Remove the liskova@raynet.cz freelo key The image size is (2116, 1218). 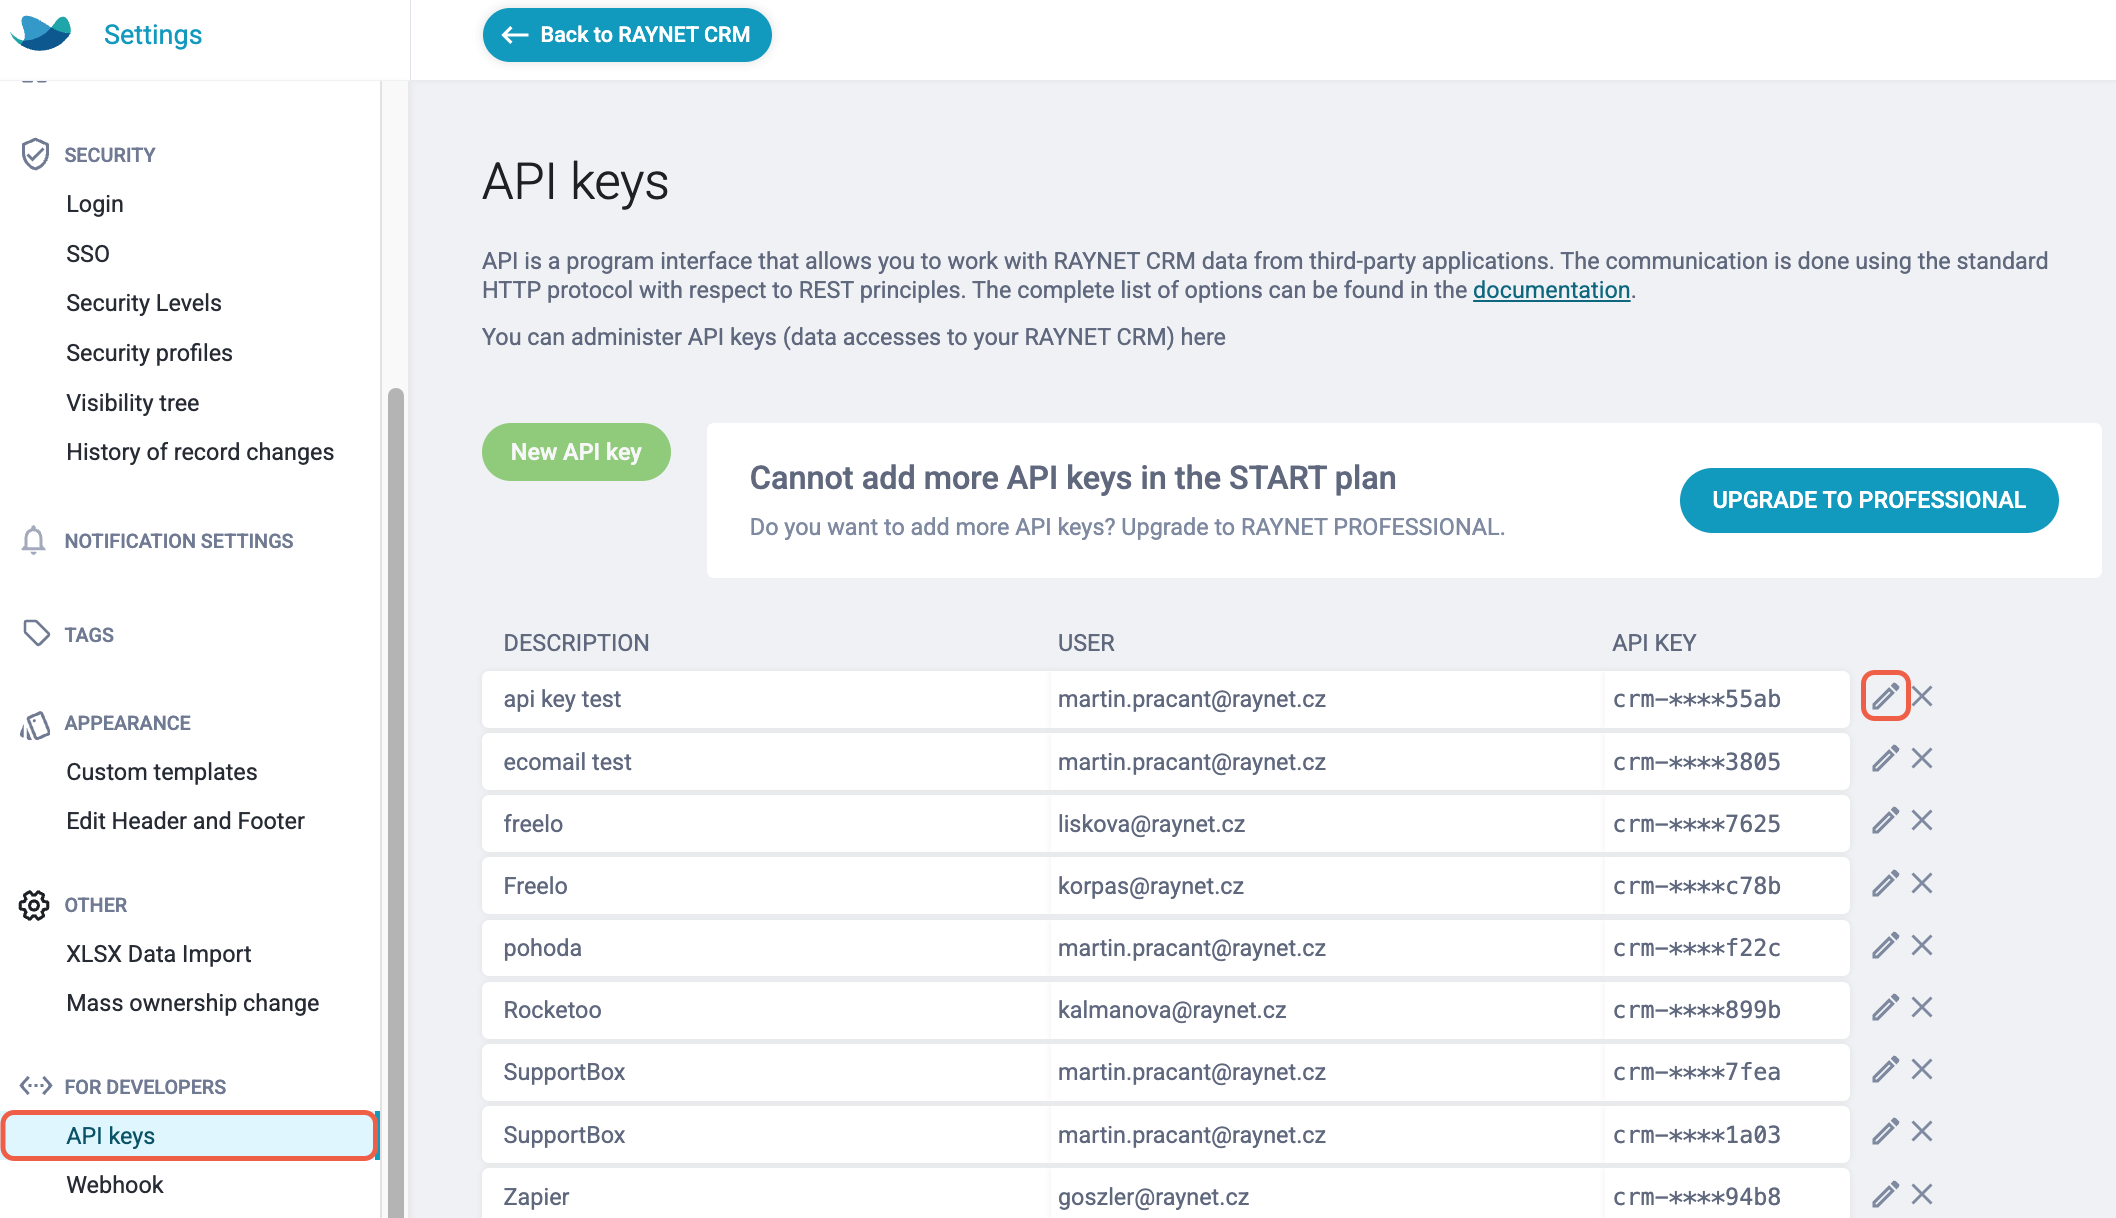(1922, 821)
